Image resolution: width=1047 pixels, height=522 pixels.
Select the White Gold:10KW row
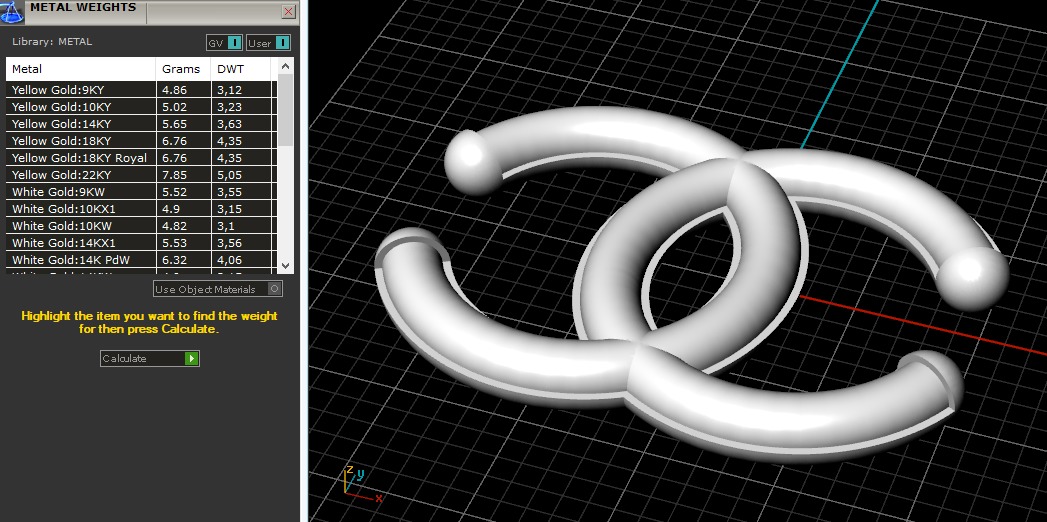pyautogui.click(x=141, y=226)
